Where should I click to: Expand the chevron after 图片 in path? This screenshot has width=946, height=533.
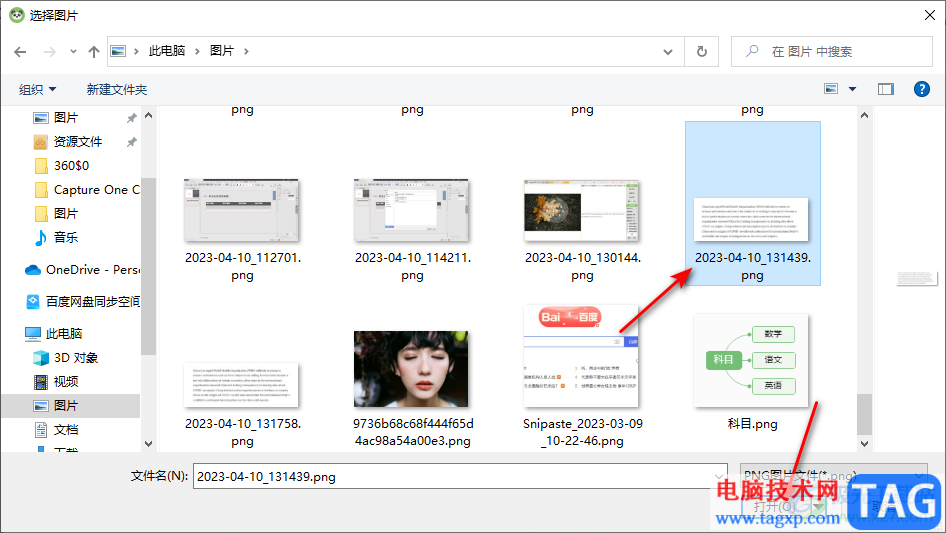coord(246,51)
